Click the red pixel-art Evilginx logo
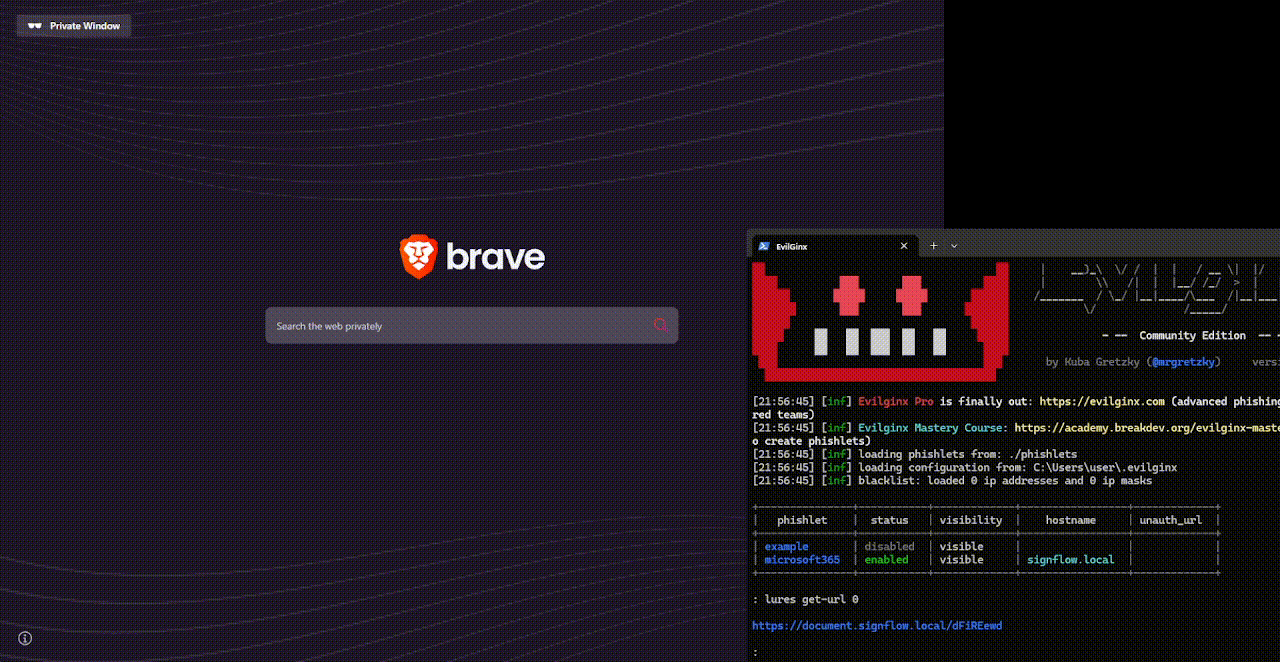The height and width of the screenshot is (662, 1280). (880, 320)
